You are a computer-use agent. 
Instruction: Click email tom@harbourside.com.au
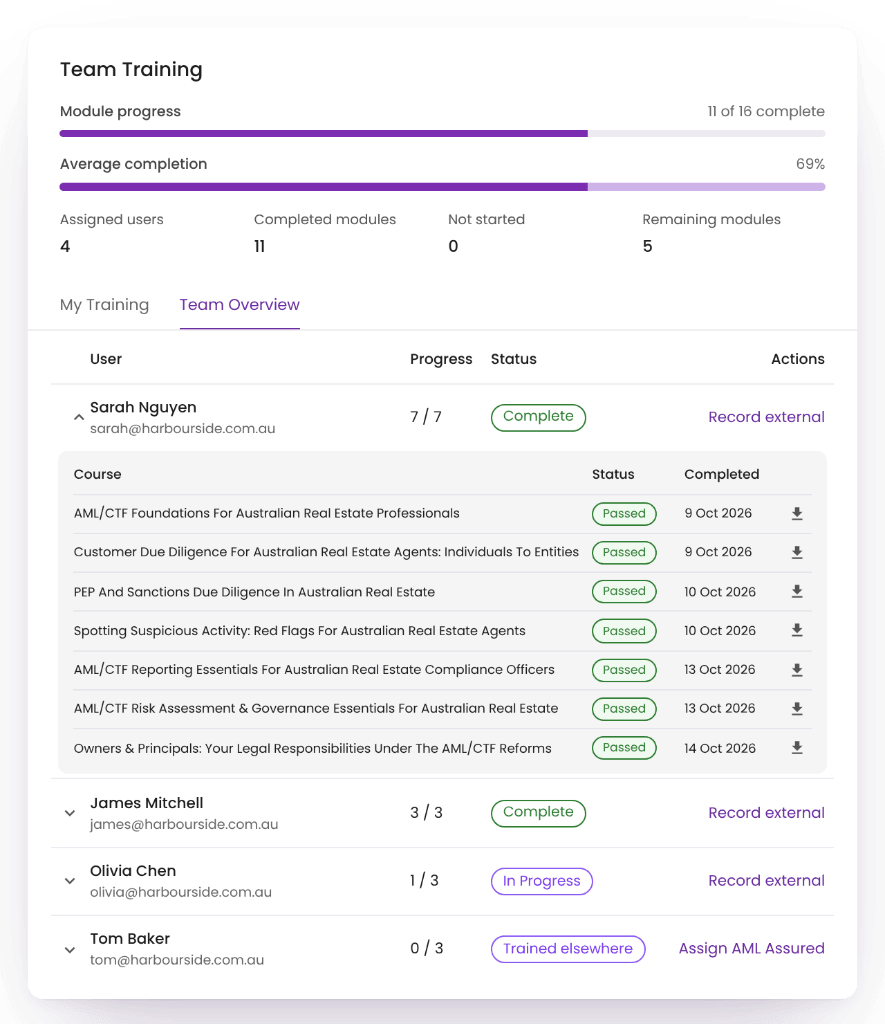tap(177, 960)
